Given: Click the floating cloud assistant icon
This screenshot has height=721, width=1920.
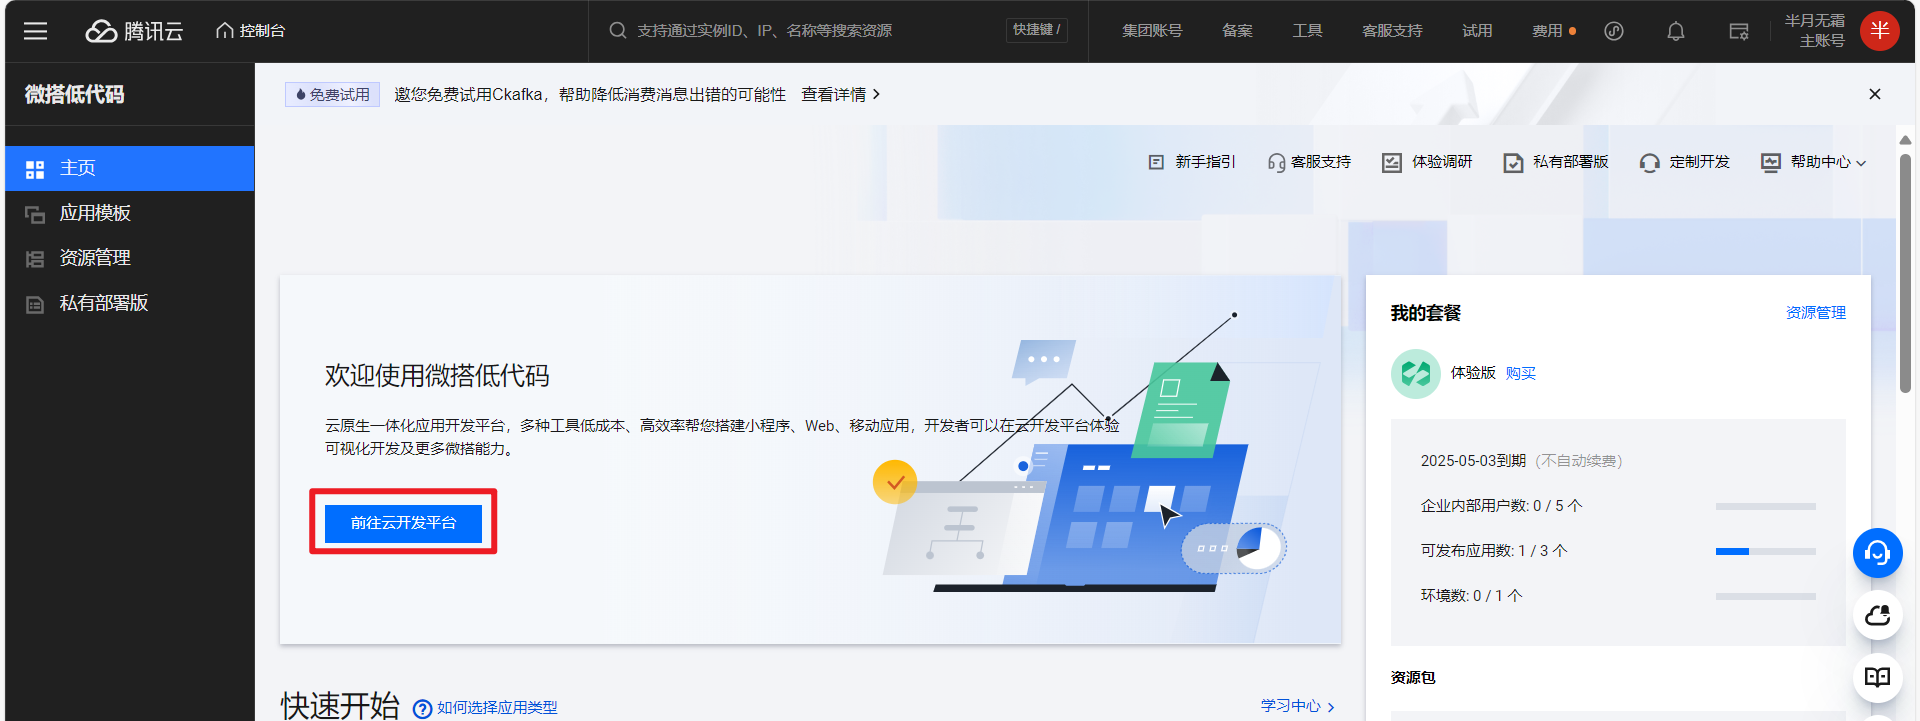Looking at the screenshot, I should (x=1878, y=616).
